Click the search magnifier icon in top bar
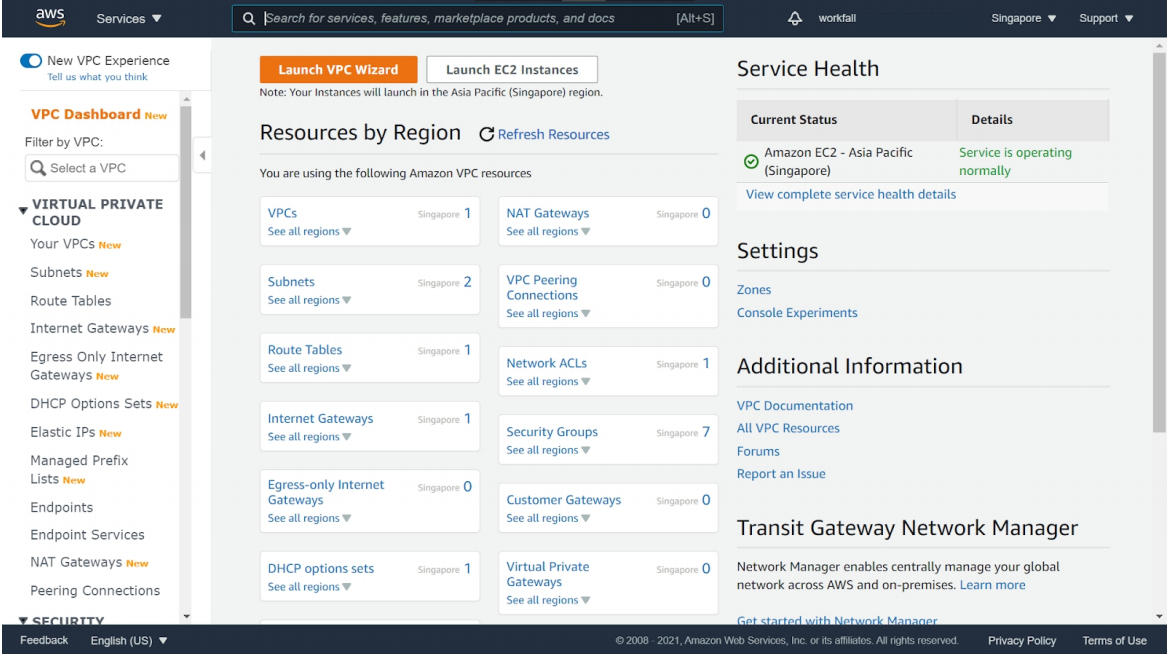1168x654 pixels. coord(249,18)
